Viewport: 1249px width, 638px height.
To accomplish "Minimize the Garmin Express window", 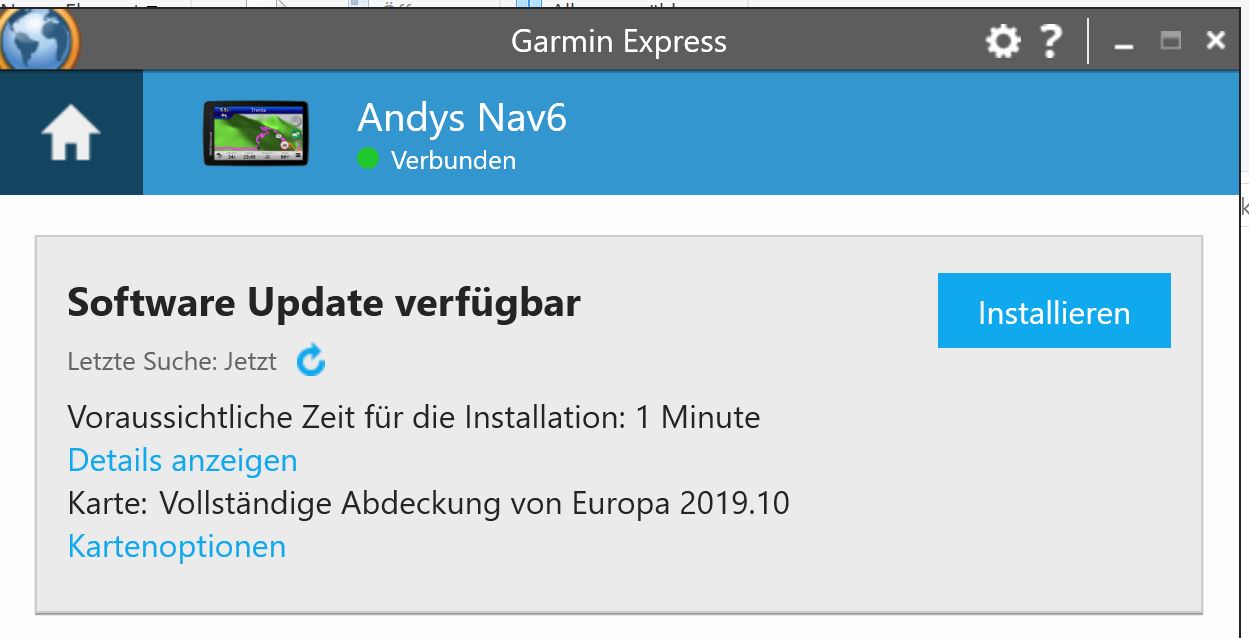I will click(1124, 43).
